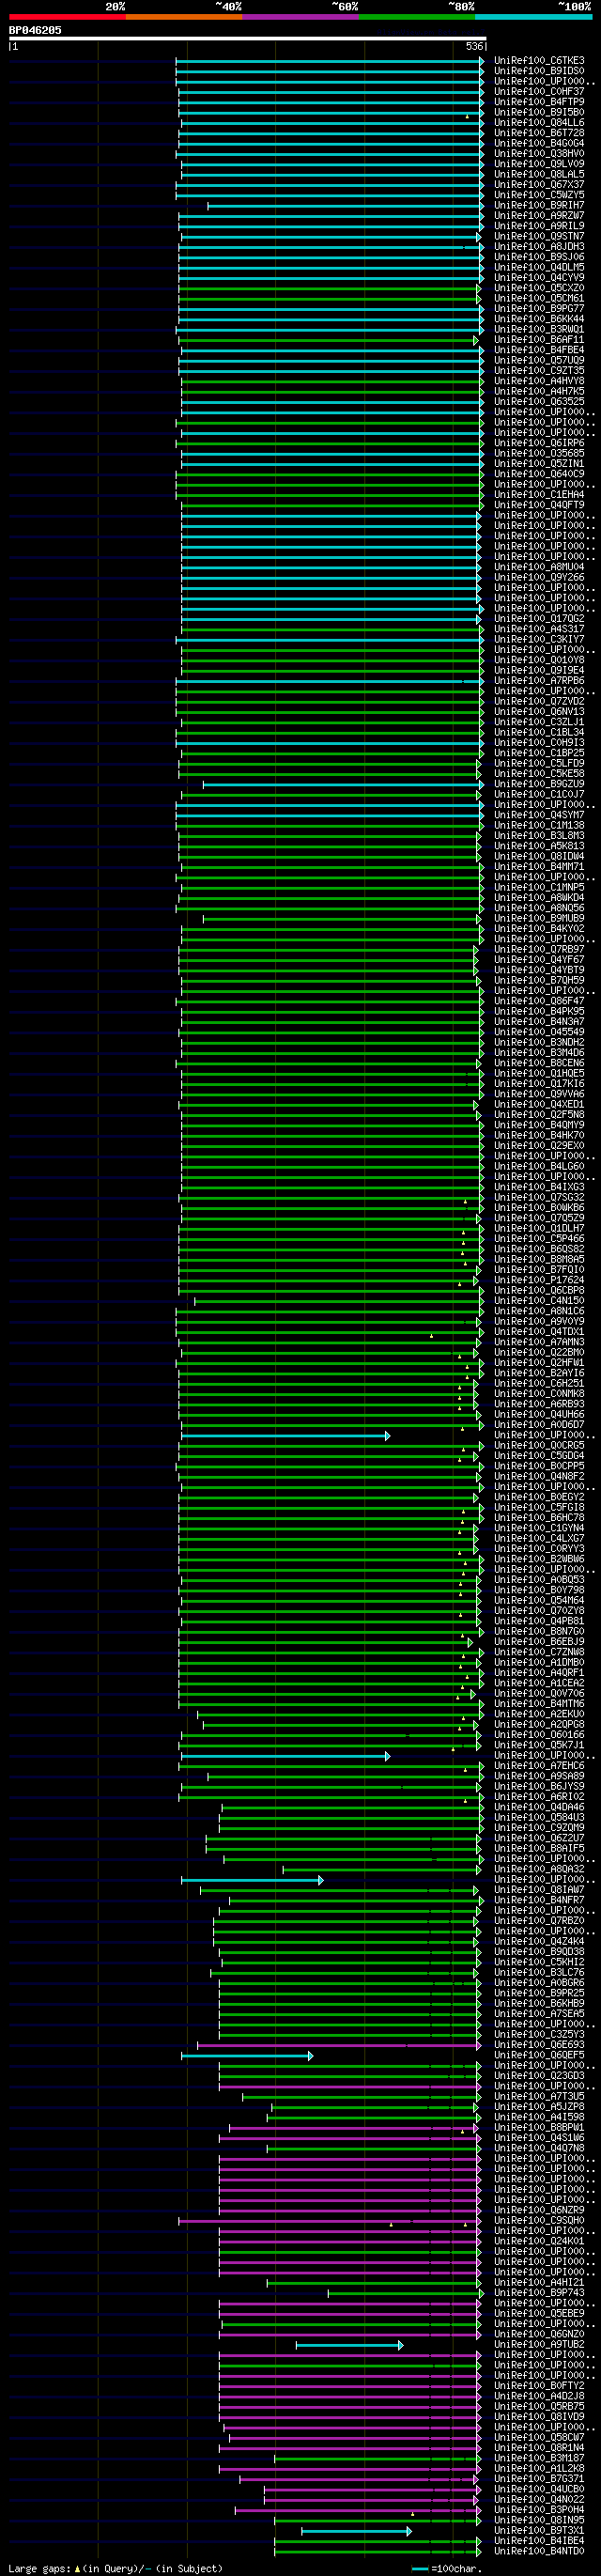Open hit UniRef100_C0HF37
Viewport: 601px width, 2576px height.
pos(539,92)
